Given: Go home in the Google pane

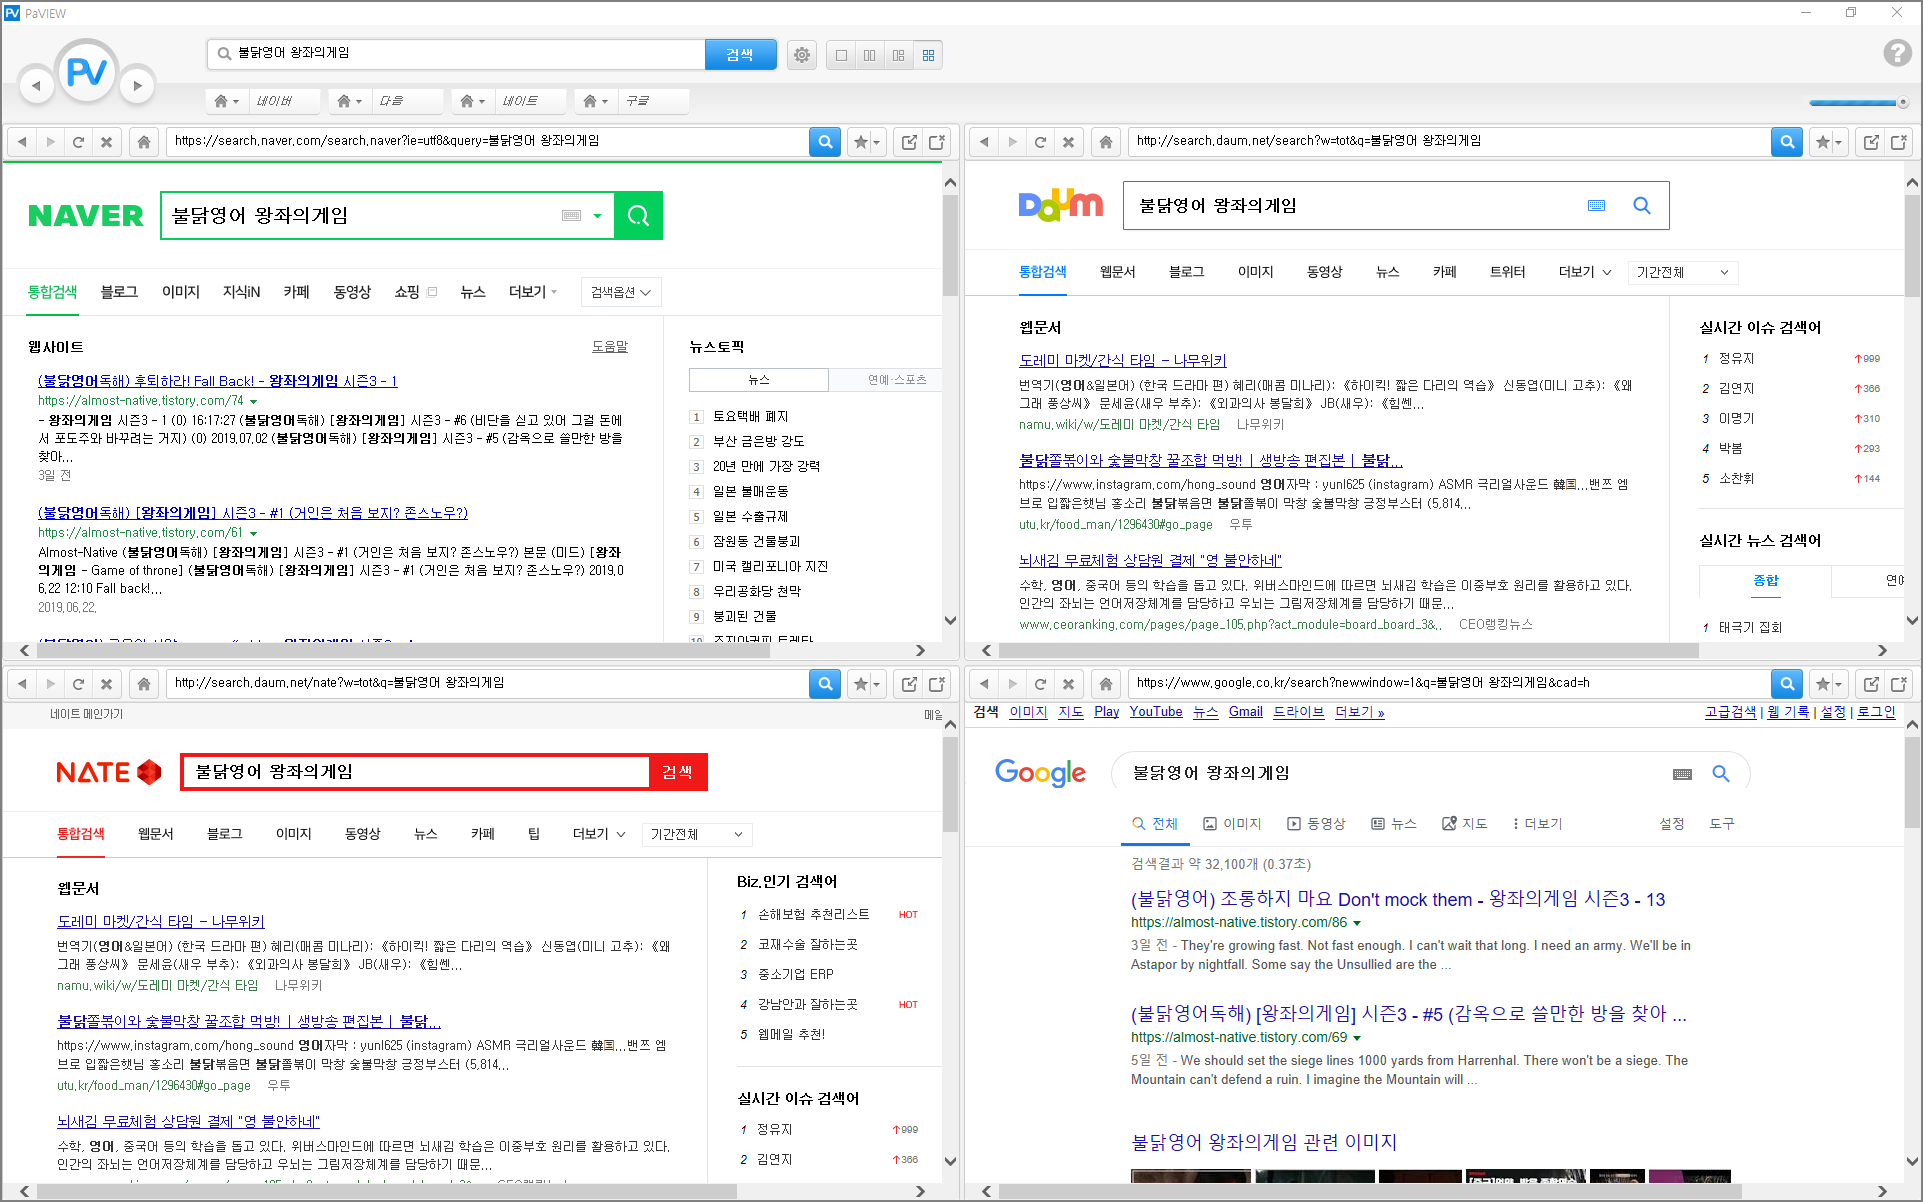Looking at the screenshot, I should 1106,684.
